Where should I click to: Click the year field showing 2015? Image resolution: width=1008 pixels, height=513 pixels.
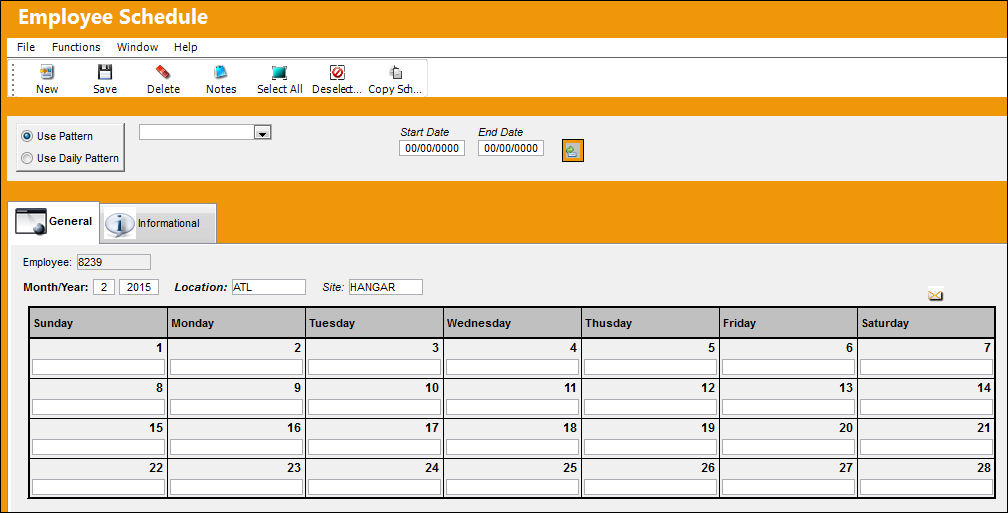(x=139, y=287)
